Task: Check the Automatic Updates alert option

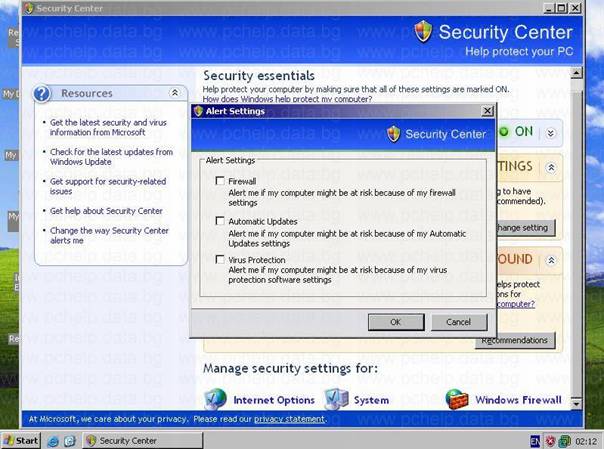Action: pos(220,221)
